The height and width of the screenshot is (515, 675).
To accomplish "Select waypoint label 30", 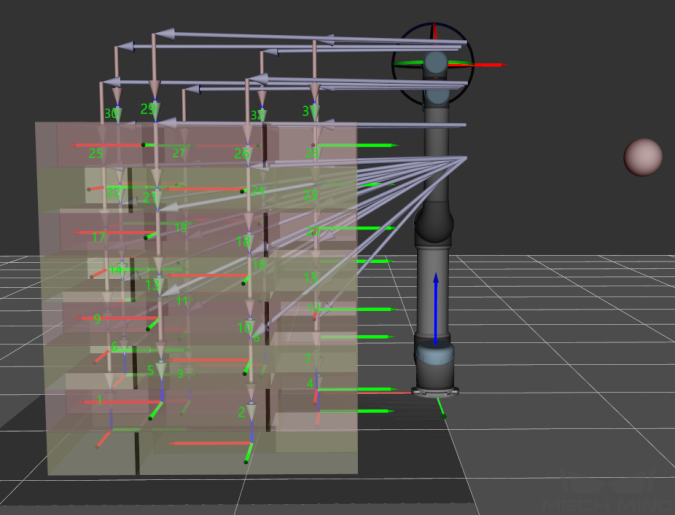I will point(112,114).
